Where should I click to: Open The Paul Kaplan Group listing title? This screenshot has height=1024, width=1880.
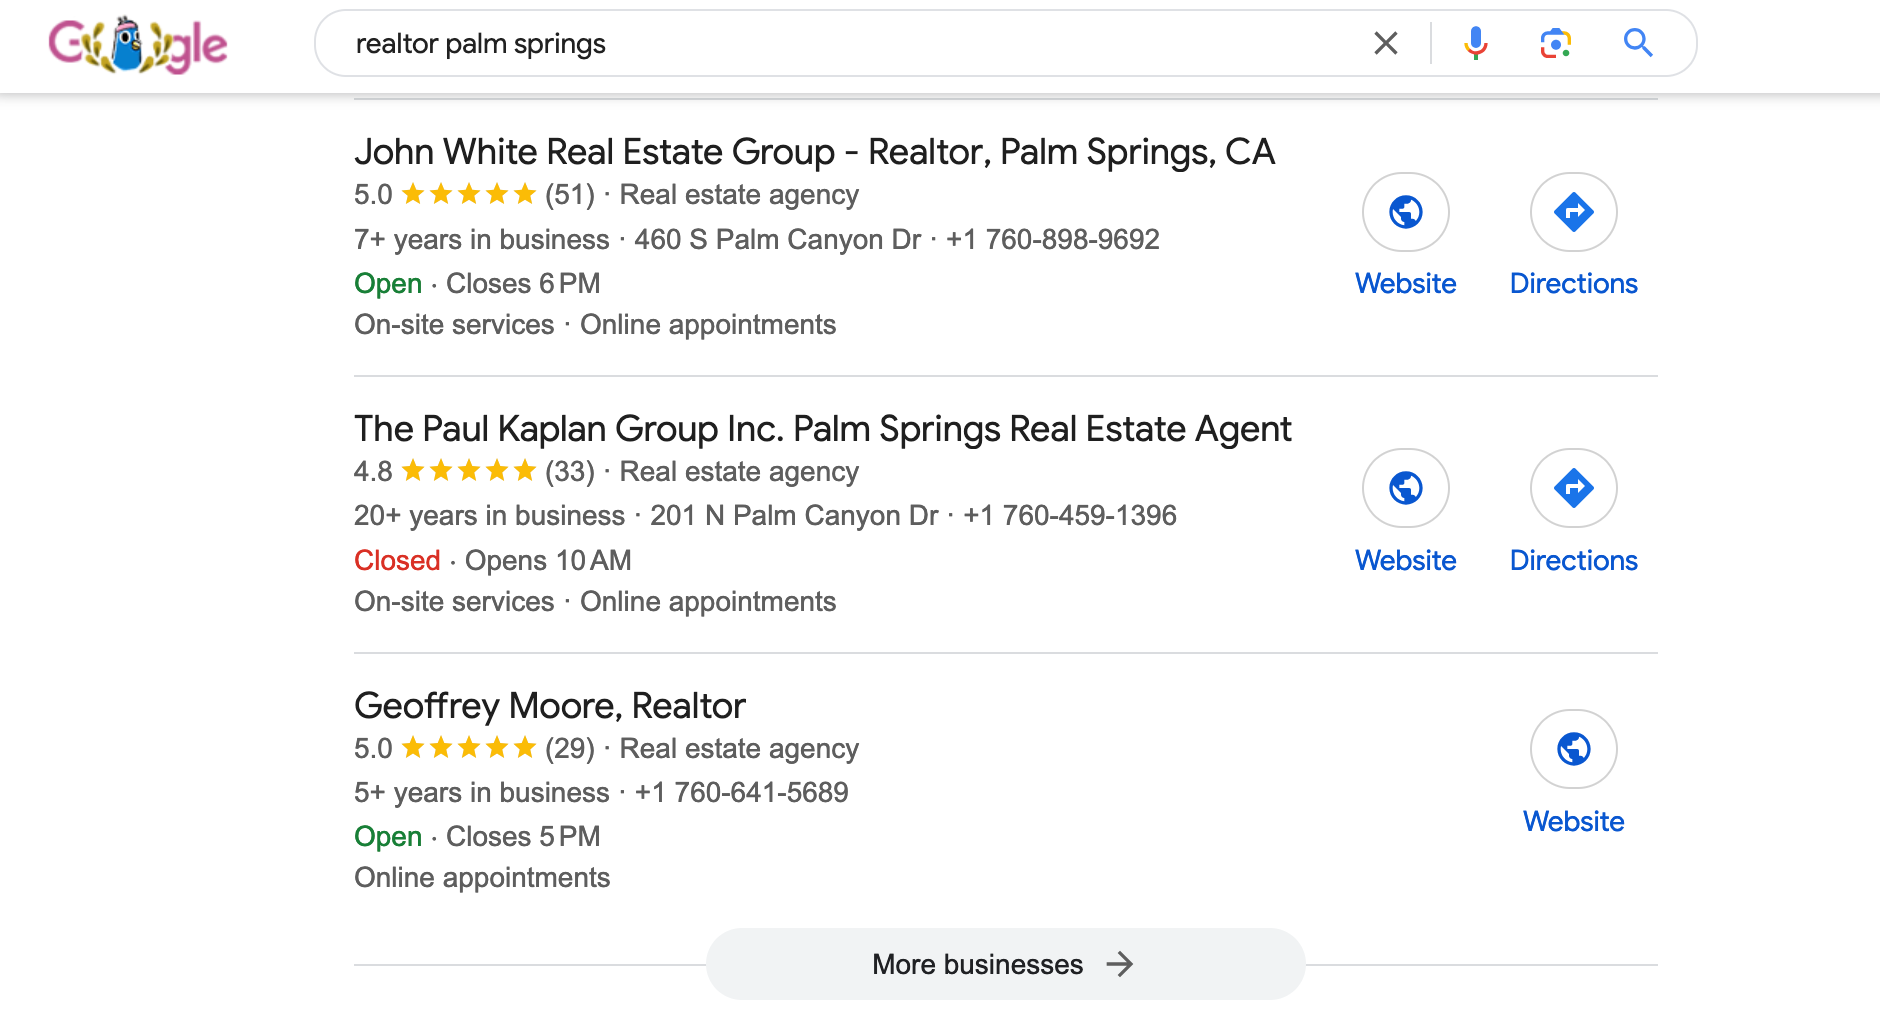pyautogui.click(x=822, y=429)
